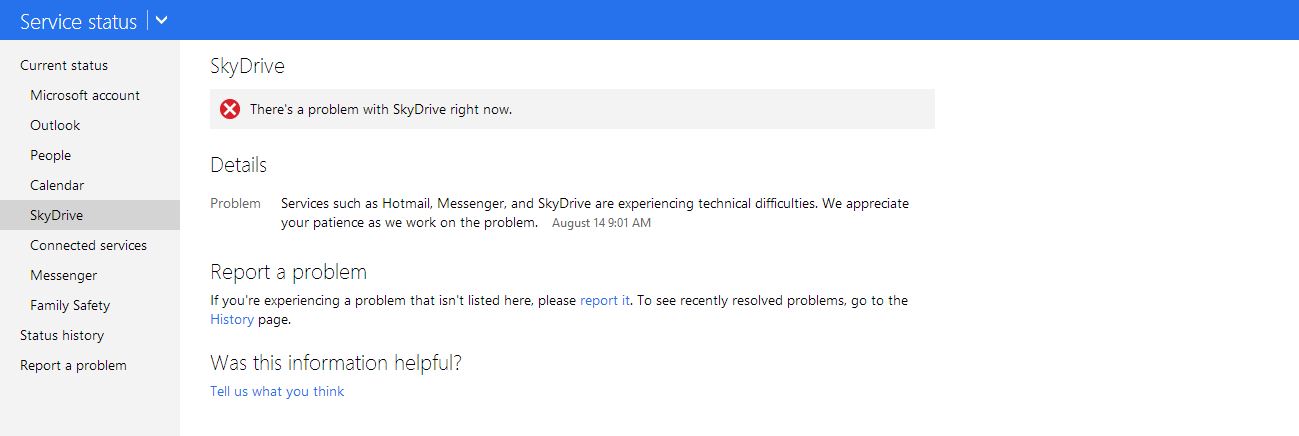Click the SkyDrive page heading
The image size is (1299, 436).
click(247, 67)
